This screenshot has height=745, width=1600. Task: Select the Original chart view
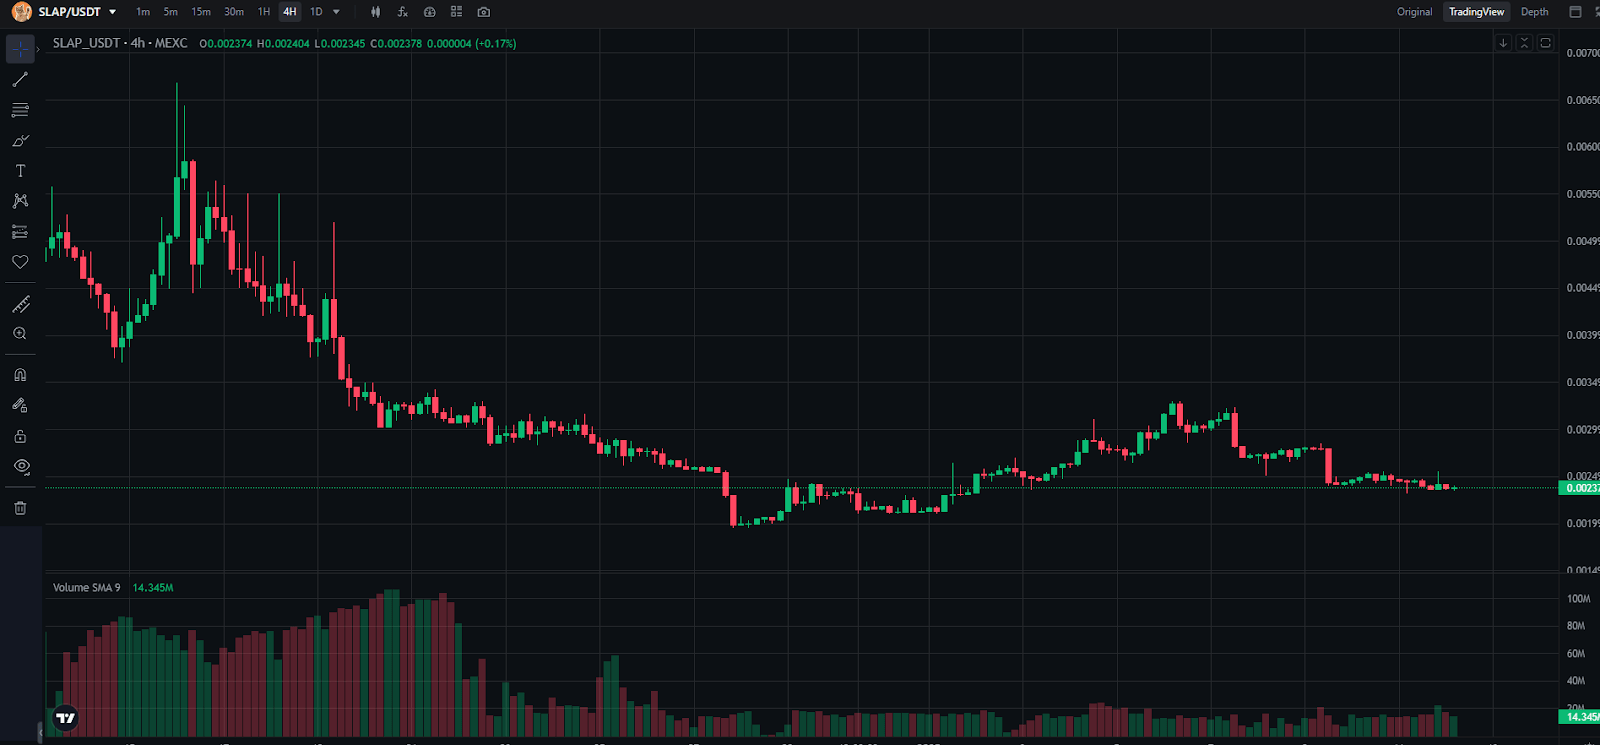click(1414, 11)
